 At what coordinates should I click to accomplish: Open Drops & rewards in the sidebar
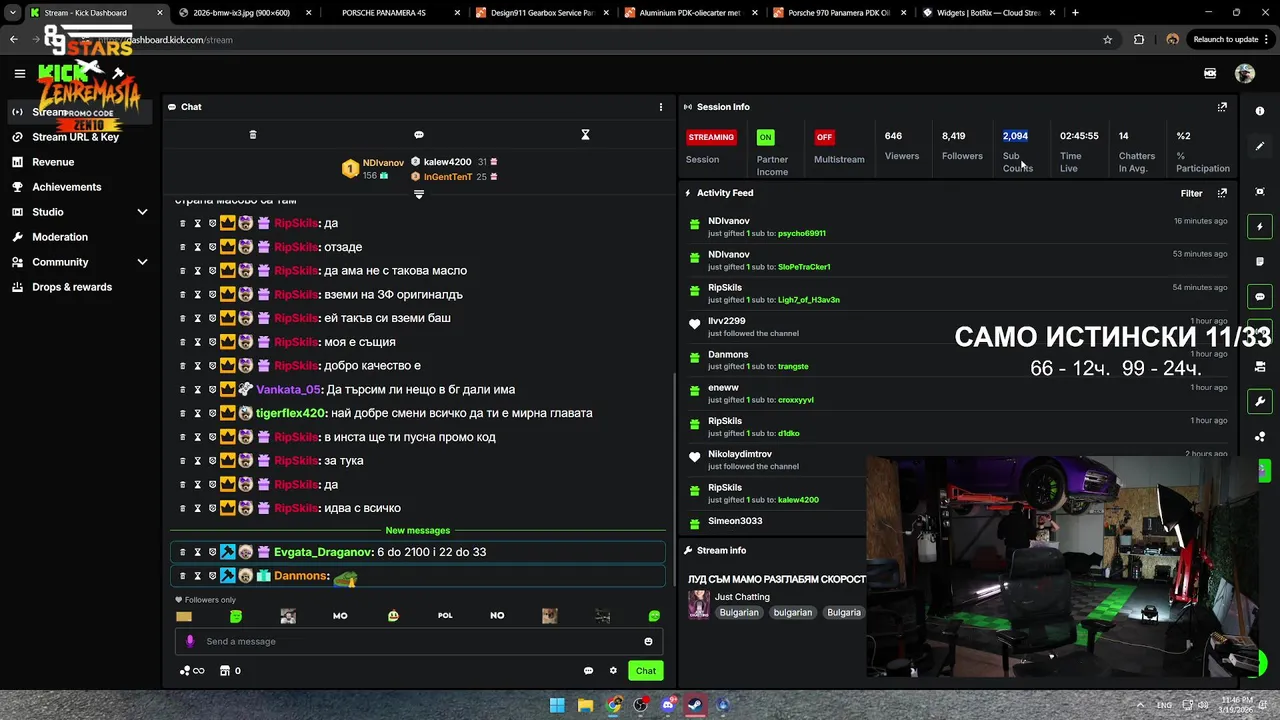72,287
